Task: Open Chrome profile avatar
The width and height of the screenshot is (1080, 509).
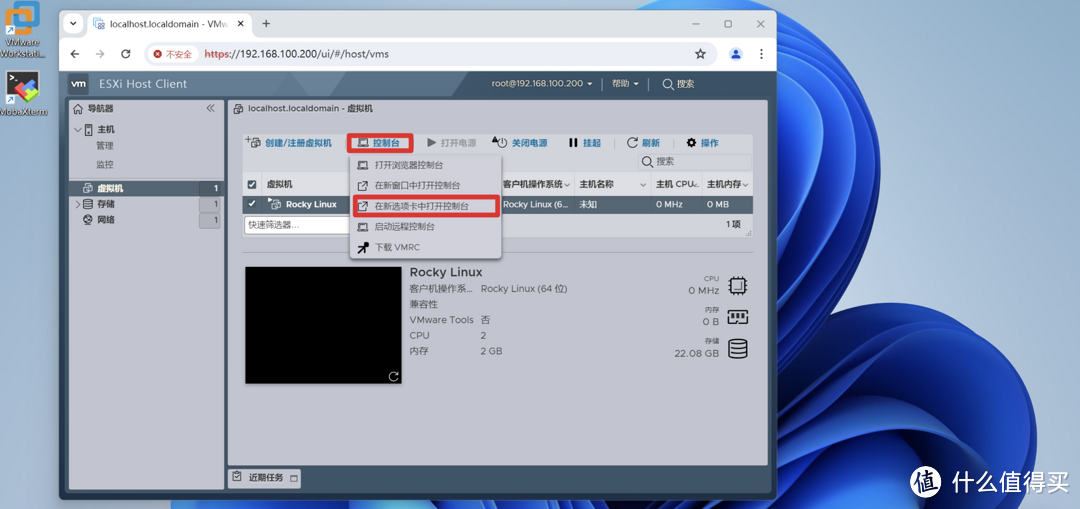Action: (x=736, y=54)
